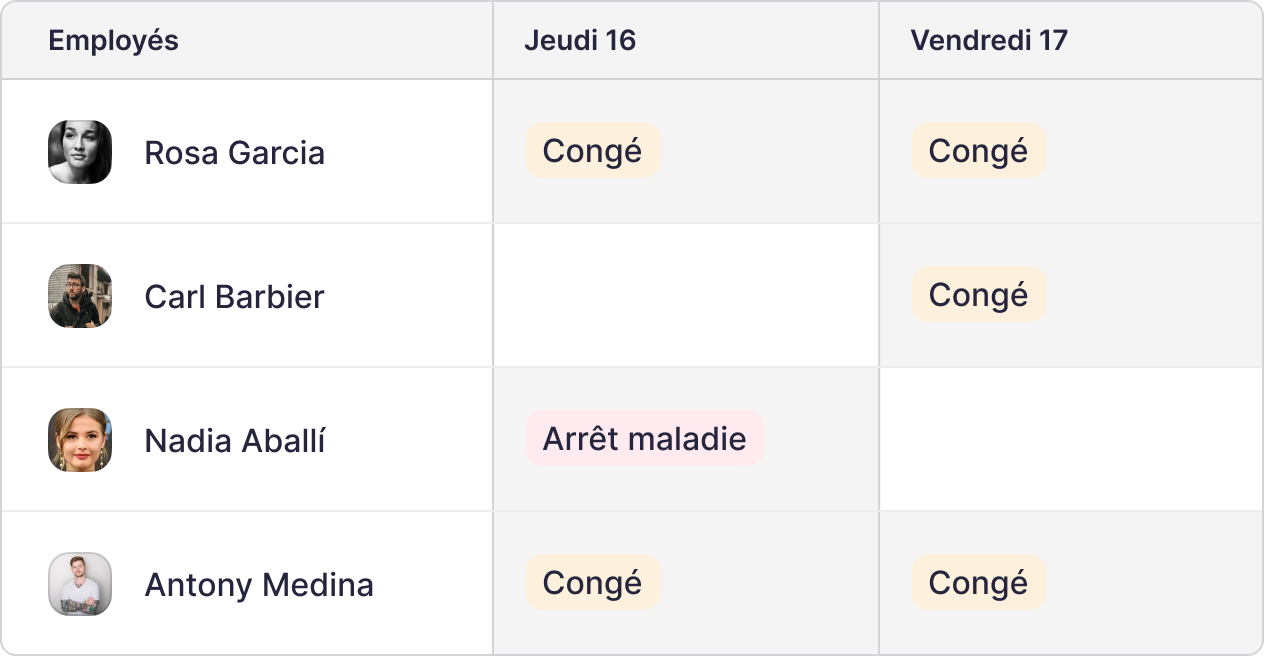The width and height of the screenshot is (1264, 656).
Task: Click Rosa Garcia's profile photo
Action: point(80,152)
